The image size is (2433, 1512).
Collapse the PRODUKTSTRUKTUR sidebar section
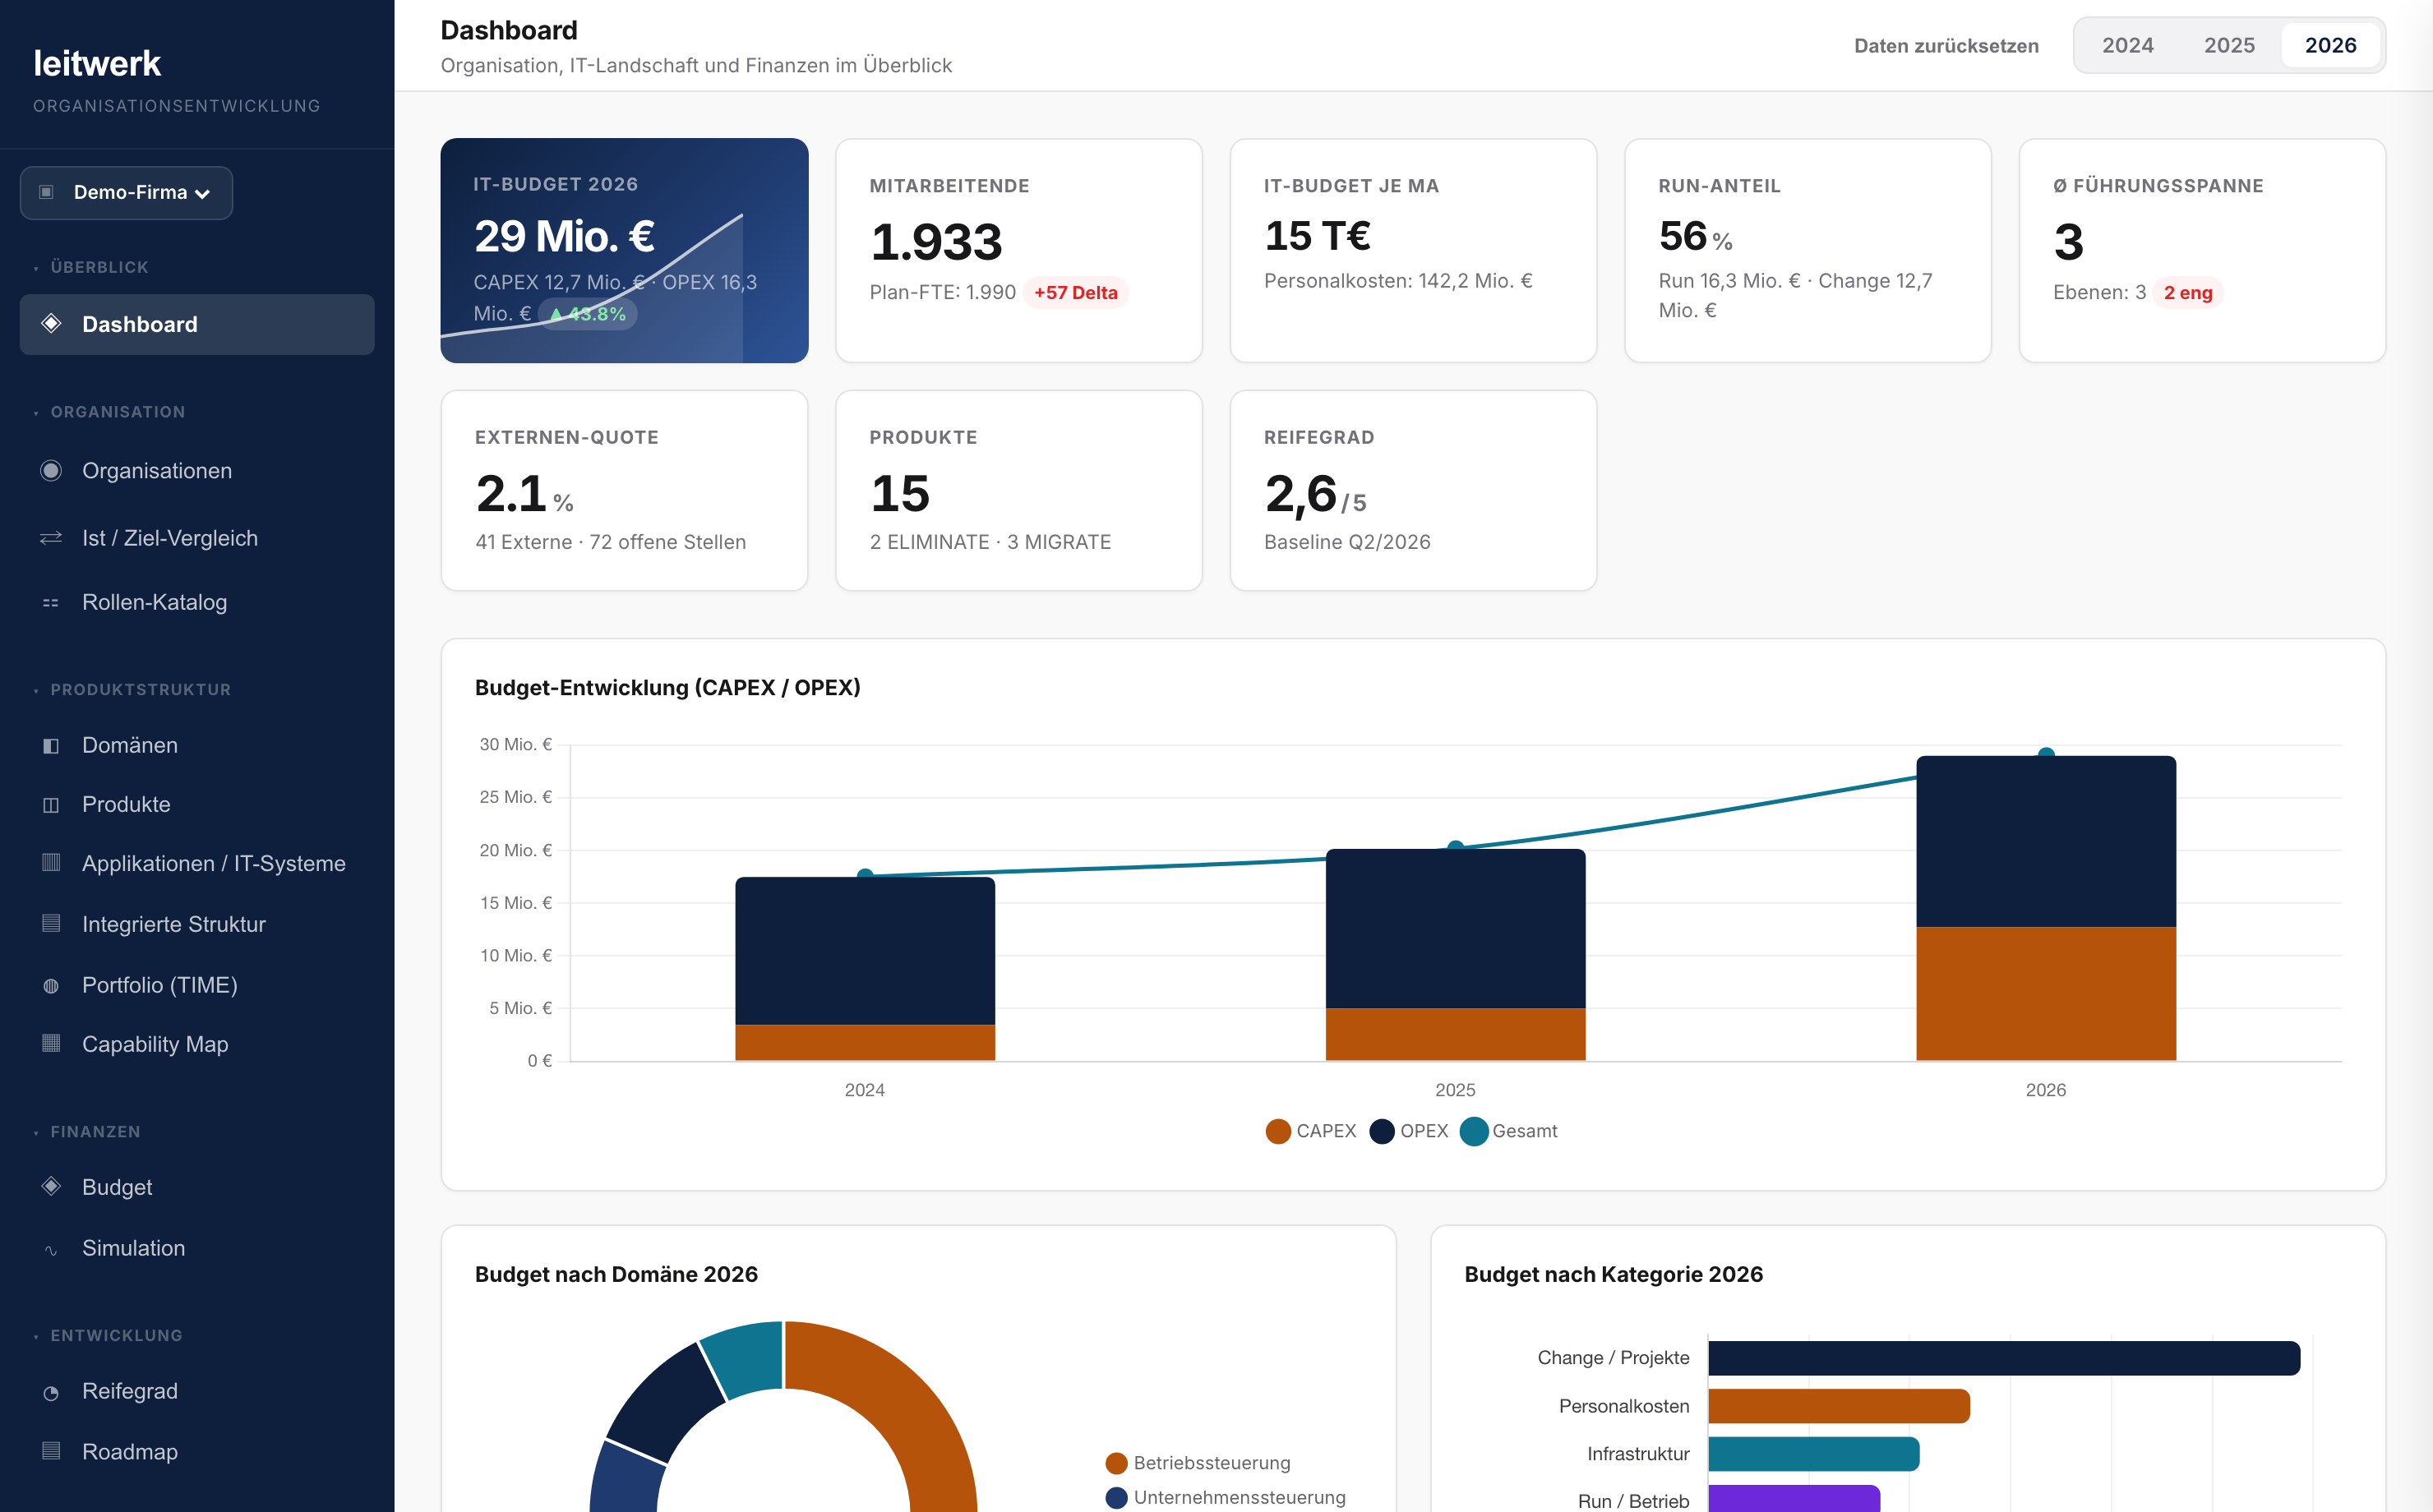pos(132,690)
